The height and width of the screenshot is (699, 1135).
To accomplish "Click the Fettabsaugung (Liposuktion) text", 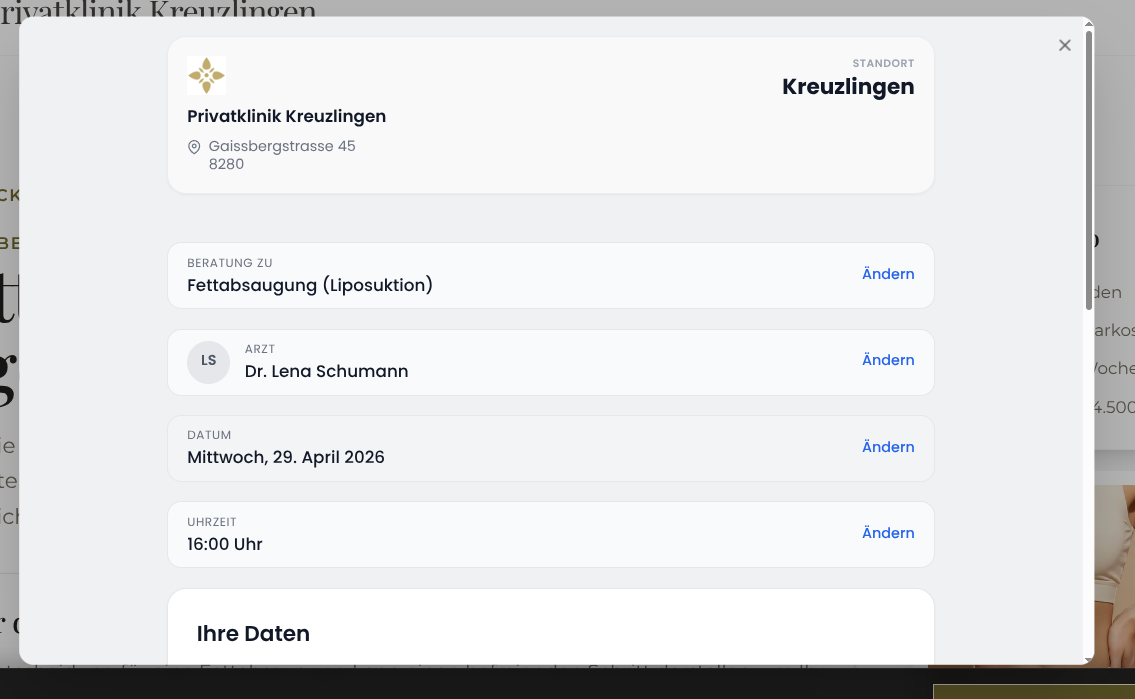I will (x=310, y=285).
